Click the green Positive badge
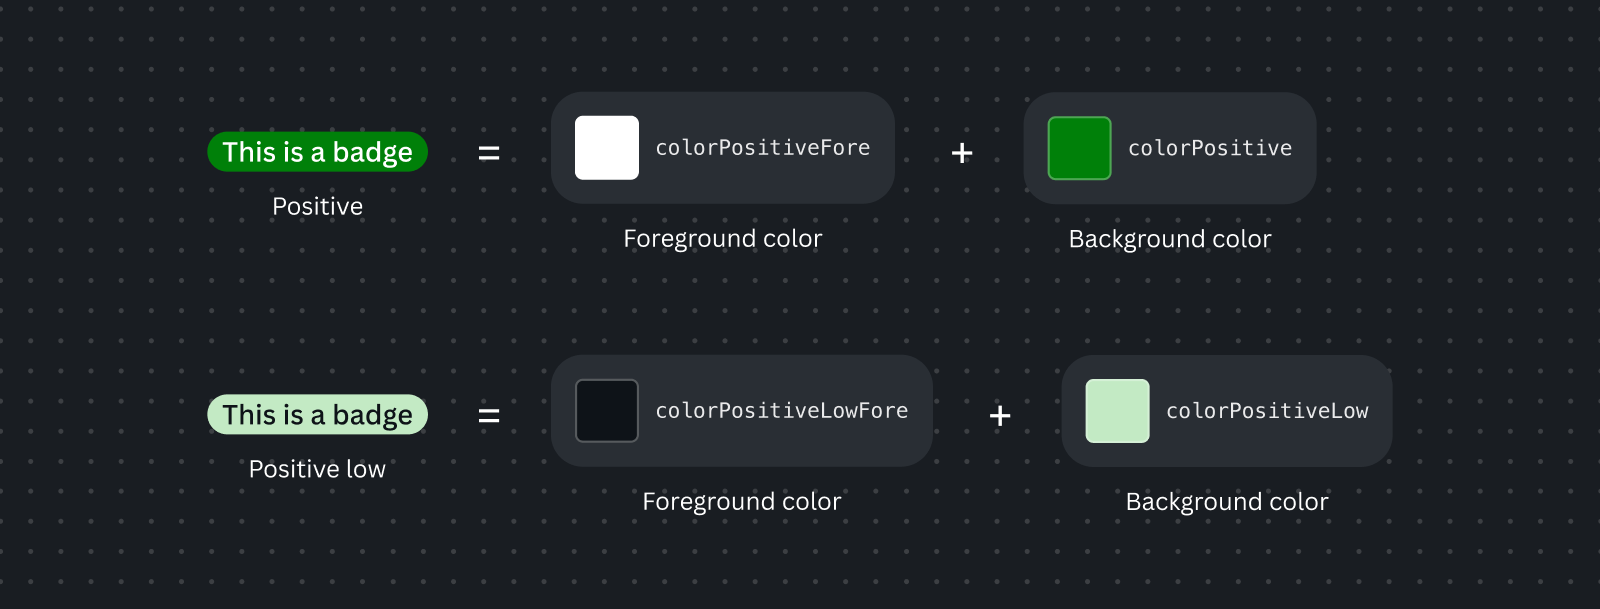1600x609 pixels. click(x=317, y=152)
